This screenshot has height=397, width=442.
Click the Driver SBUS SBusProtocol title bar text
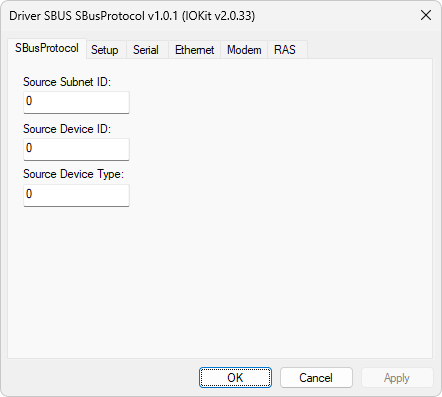(x=132, y=16)
